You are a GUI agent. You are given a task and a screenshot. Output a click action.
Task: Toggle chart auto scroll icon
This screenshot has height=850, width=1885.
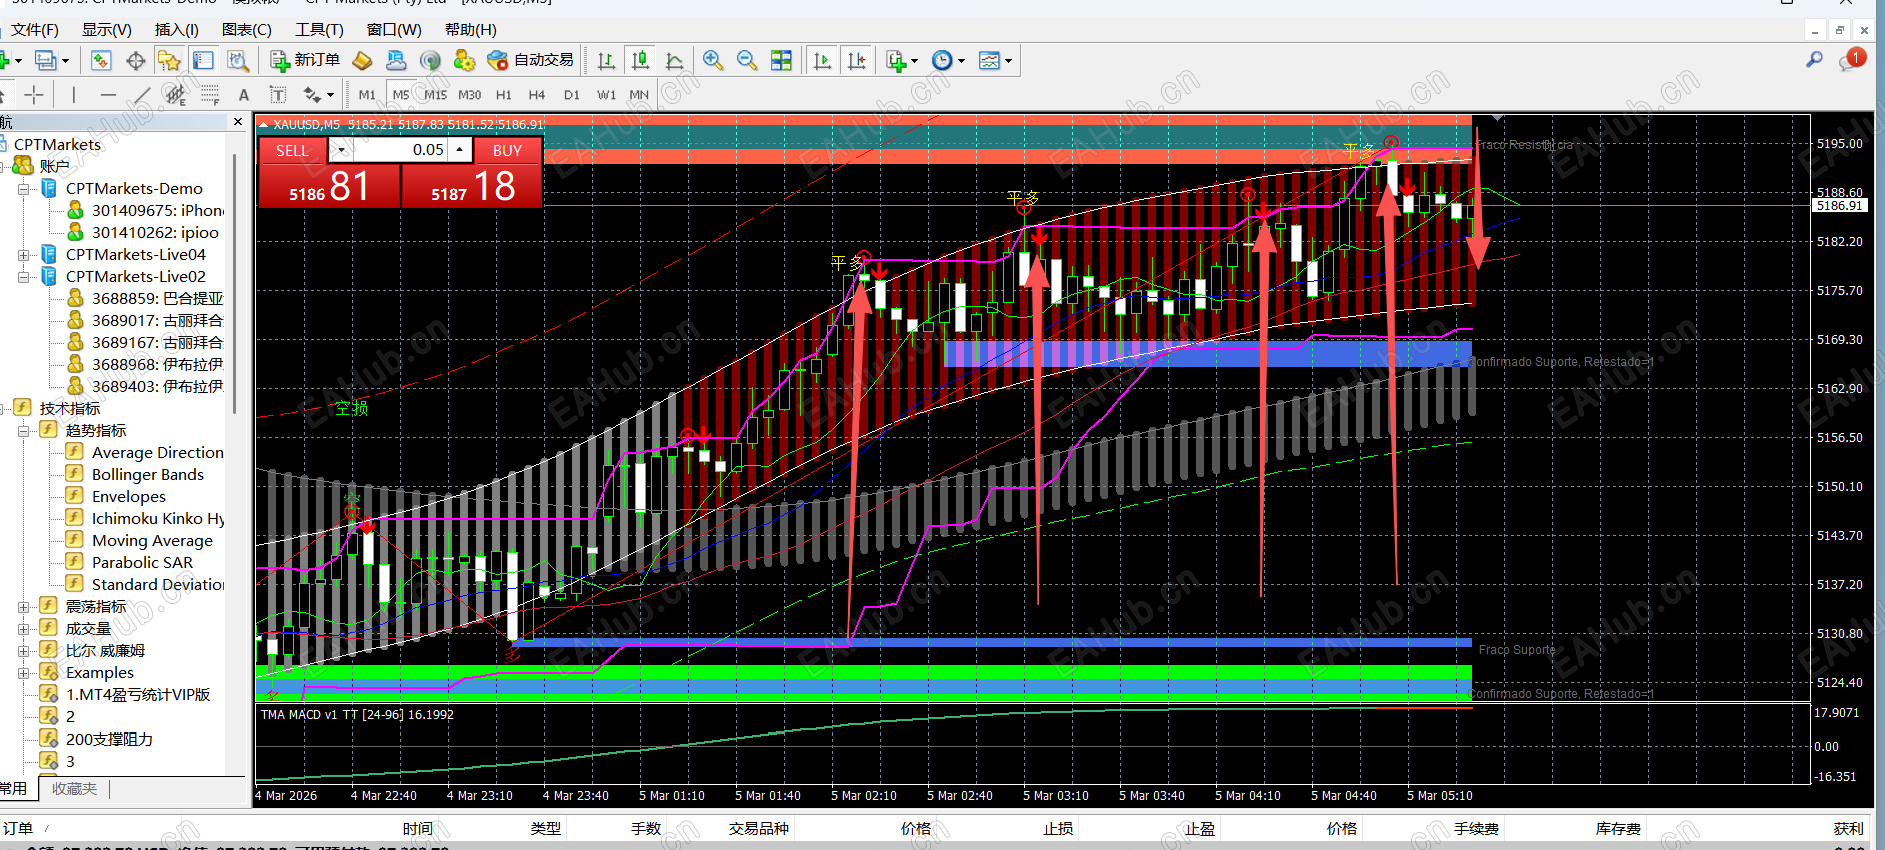click(822, 61)
